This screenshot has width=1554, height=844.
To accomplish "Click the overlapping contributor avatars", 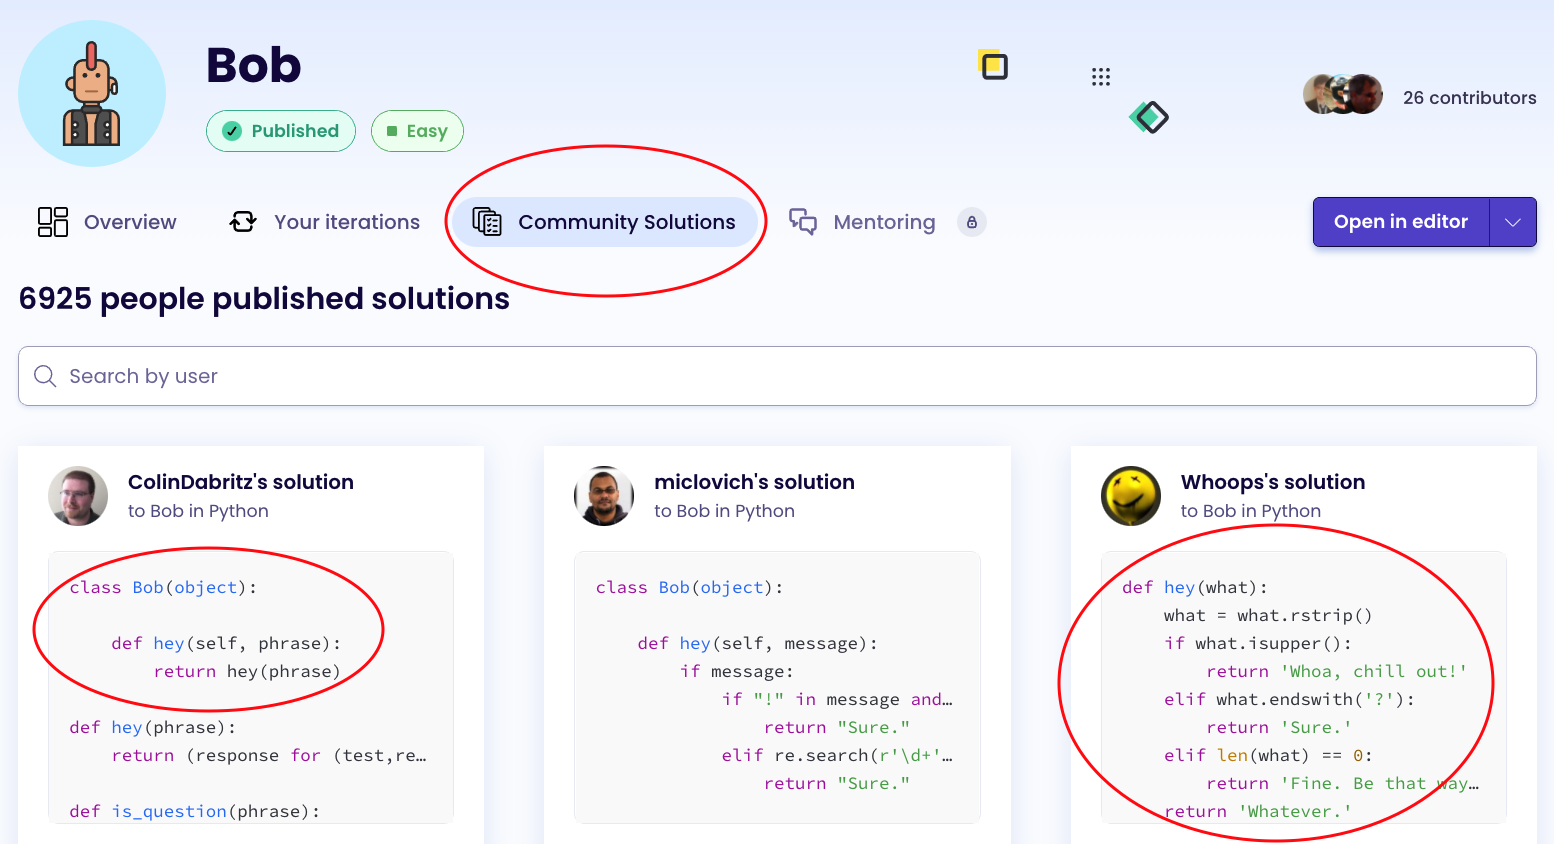I will (x=1343, y=95).
